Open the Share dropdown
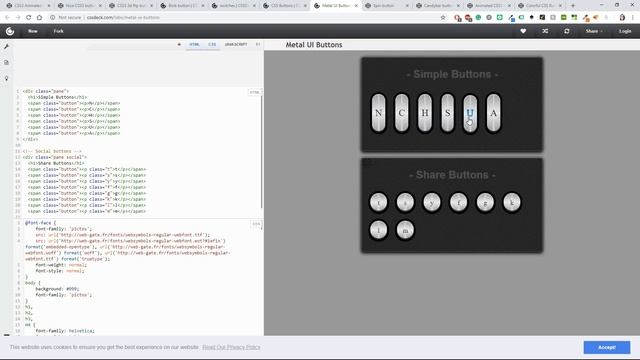This screenshot has width=640, height=360. coord(594,31)
